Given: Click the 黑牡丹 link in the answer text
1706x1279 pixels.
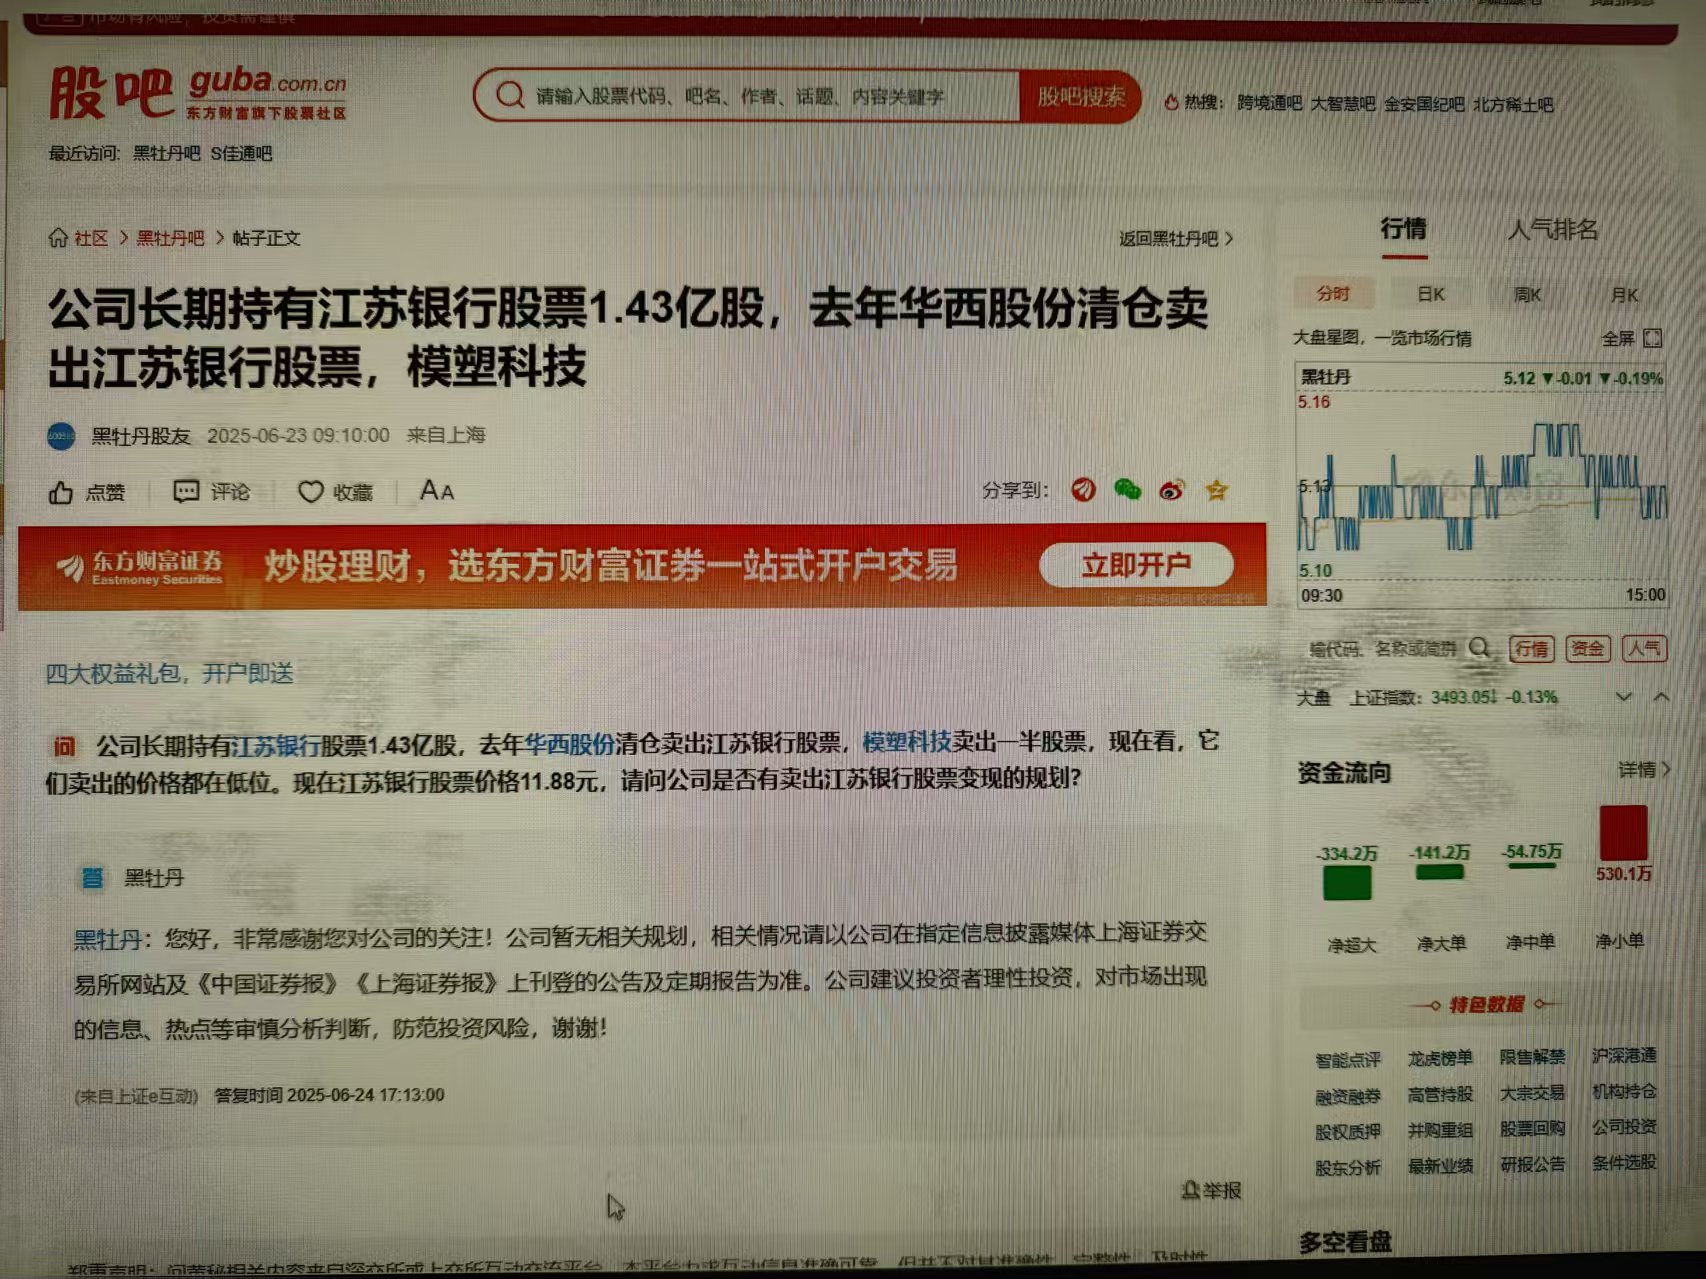Looking at the screenshot, I should coord(107,939).
